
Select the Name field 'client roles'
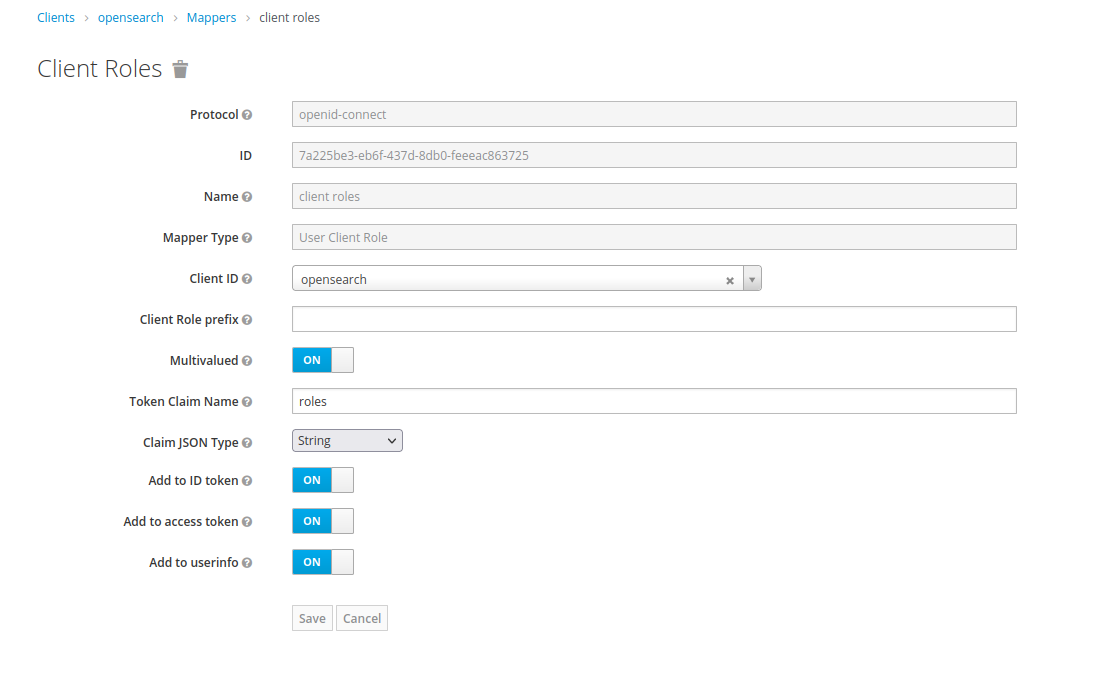654,196
